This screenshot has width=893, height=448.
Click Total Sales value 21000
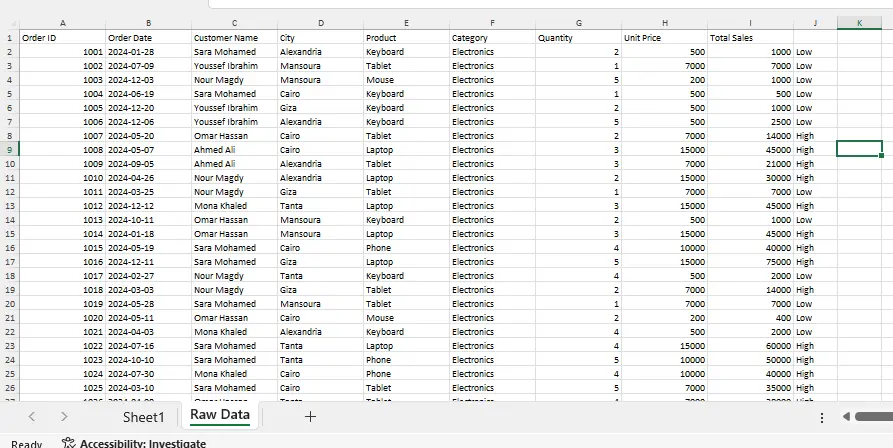point(751,164)
